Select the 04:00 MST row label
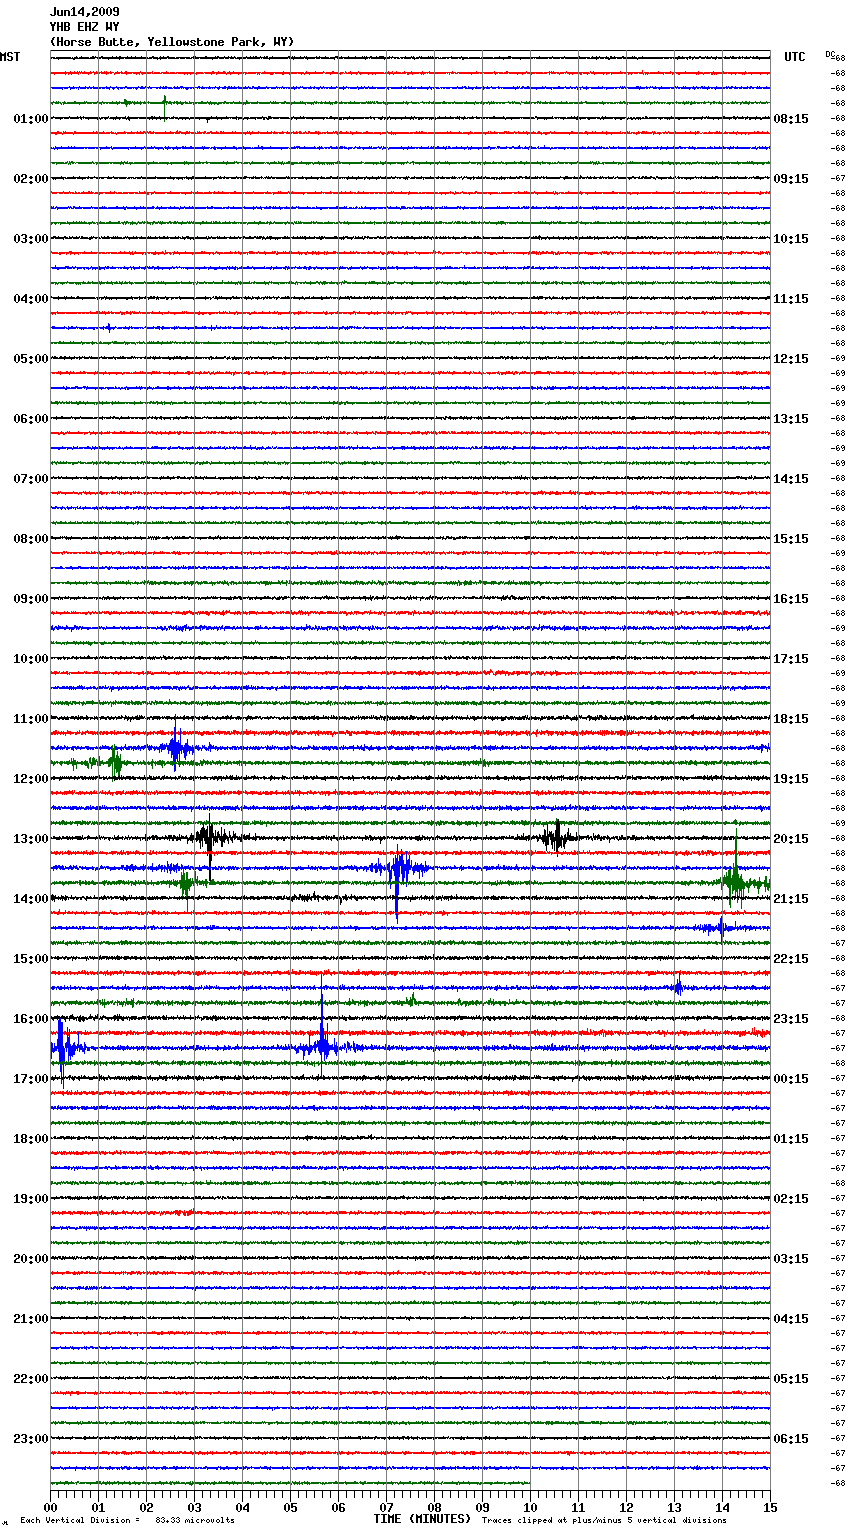850x1534 pixels. click(31, 299)
